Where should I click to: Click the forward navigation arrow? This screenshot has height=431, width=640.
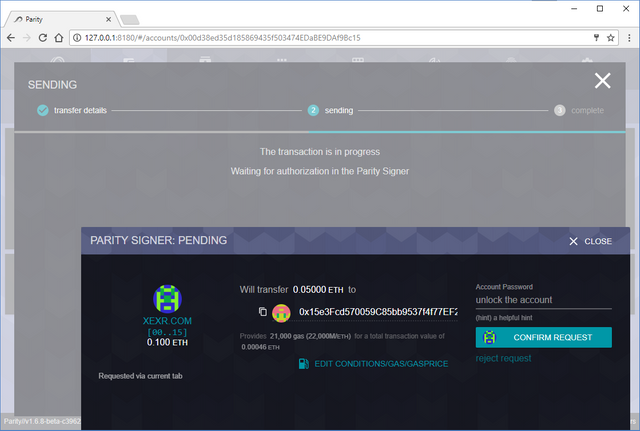coord(27,38)
